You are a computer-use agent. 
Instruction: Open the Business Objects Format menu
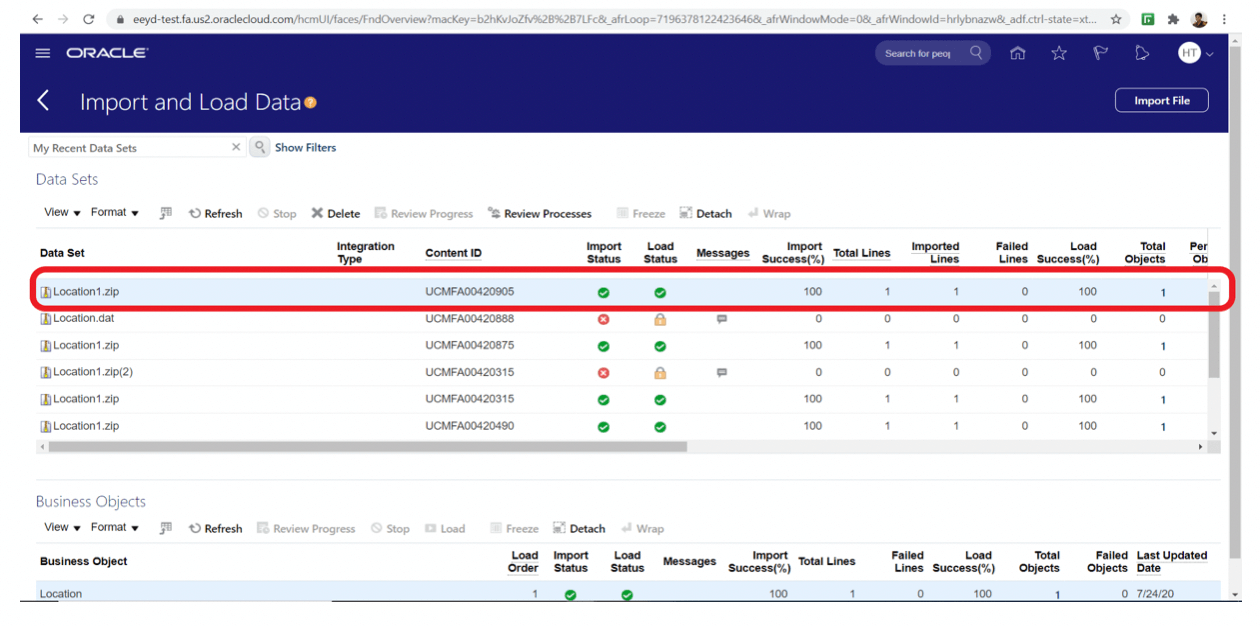click(115, 527)
